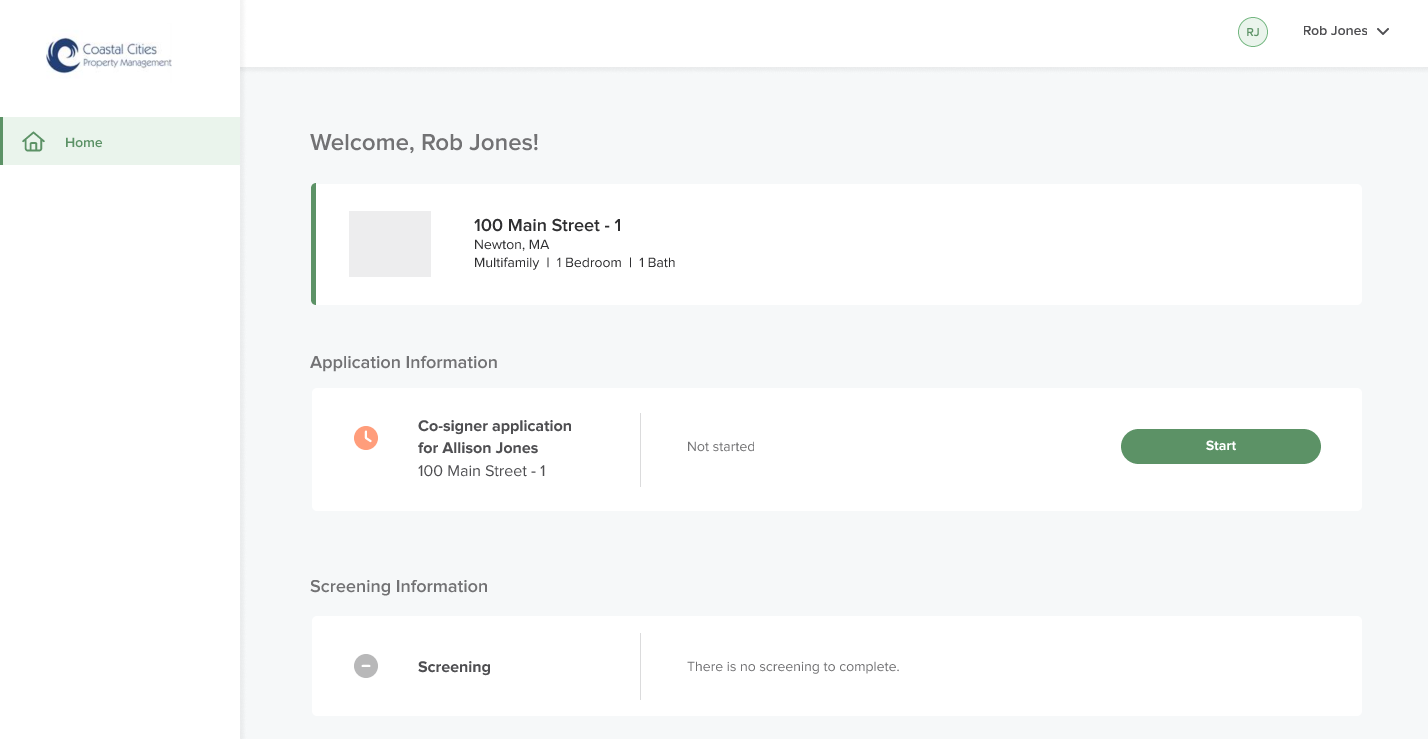Click the Welcome, Rob Jones! heading

[424, 142]
